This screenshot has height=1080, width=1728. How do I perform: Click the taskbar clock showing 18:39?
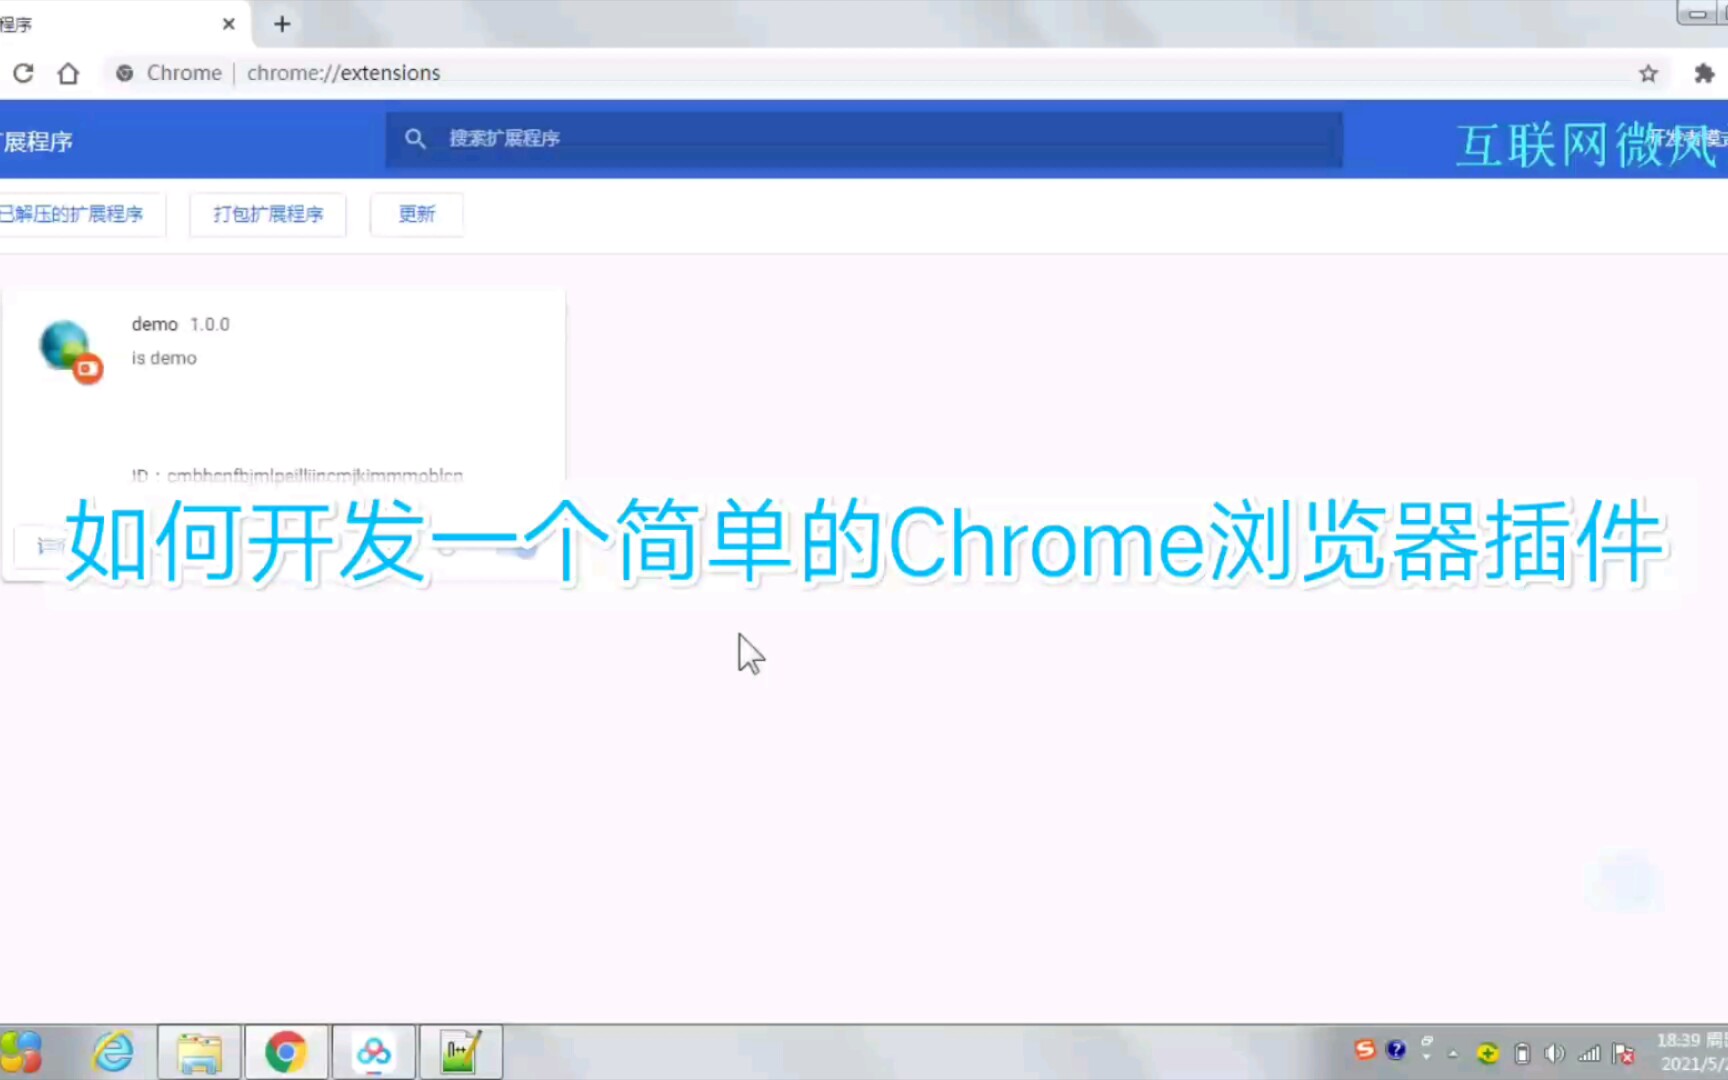point(1690,1052)
